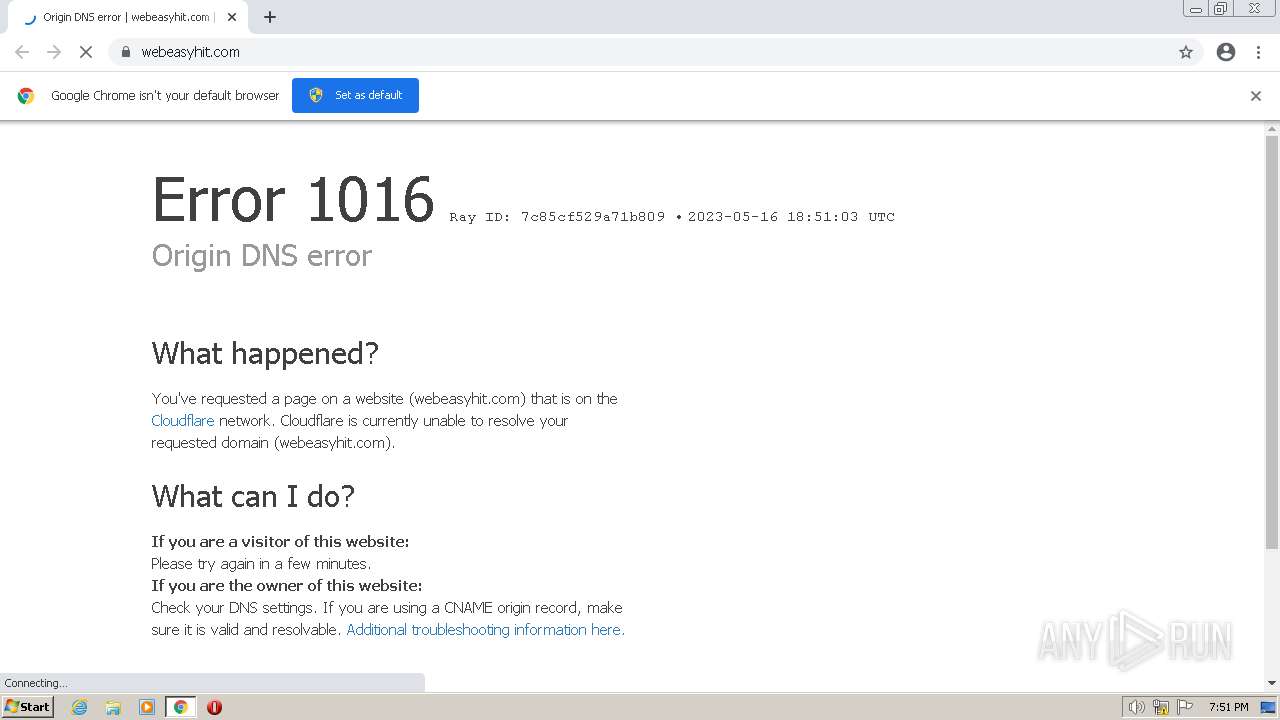This screenshot has width=1280, height=720.
Task: Launch Internet Explorer from taskbar
Action: point(79,707)
